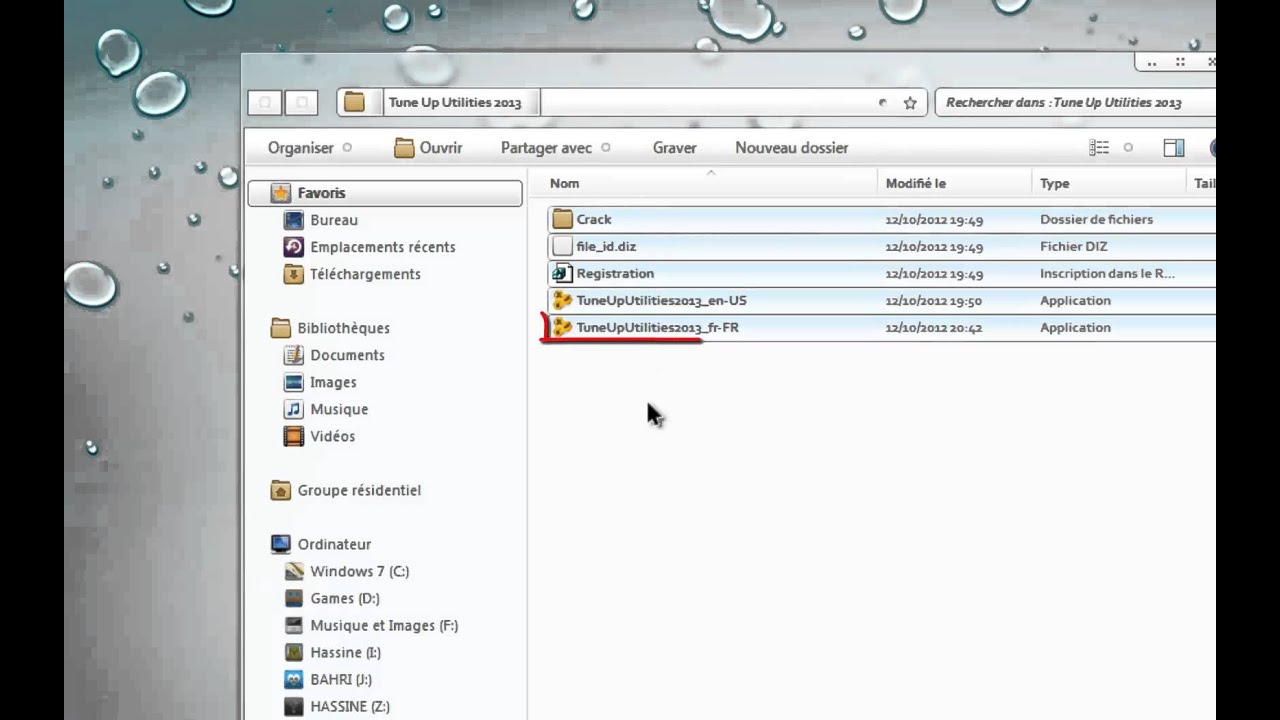Click the Documents library icon
This screenshot has width=1280, height=720.
click(x=293, y=355)
